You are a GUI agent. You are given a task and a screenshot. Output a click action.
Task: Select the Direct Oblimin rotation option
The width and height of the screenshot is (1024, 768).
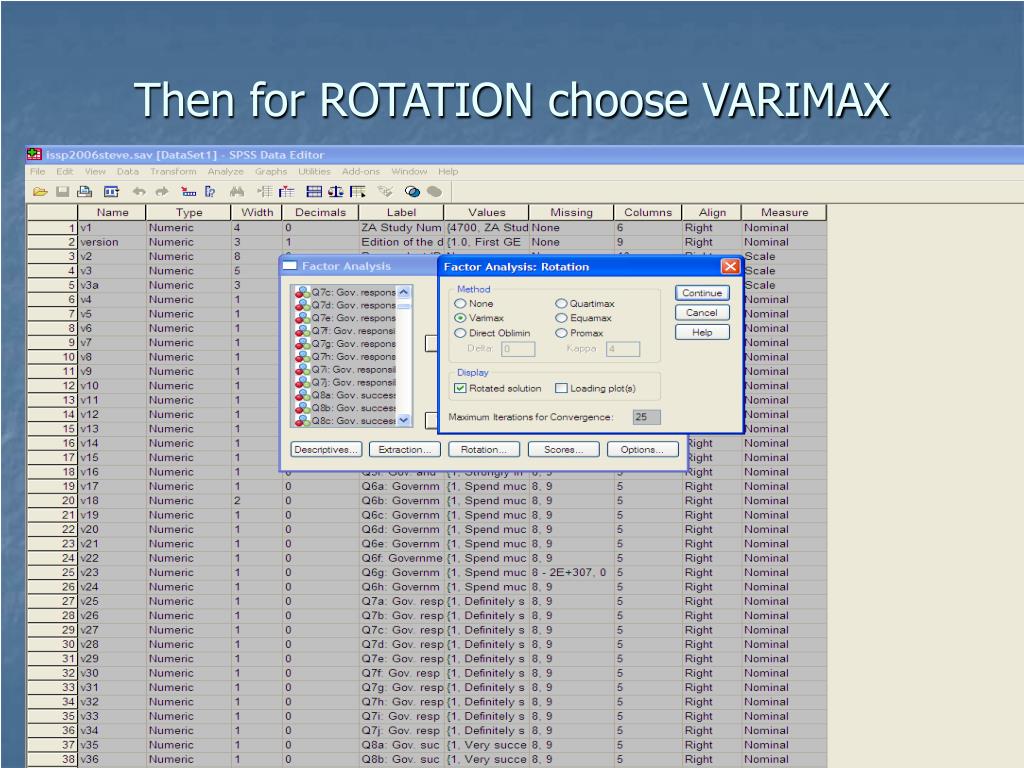point(460,333)
